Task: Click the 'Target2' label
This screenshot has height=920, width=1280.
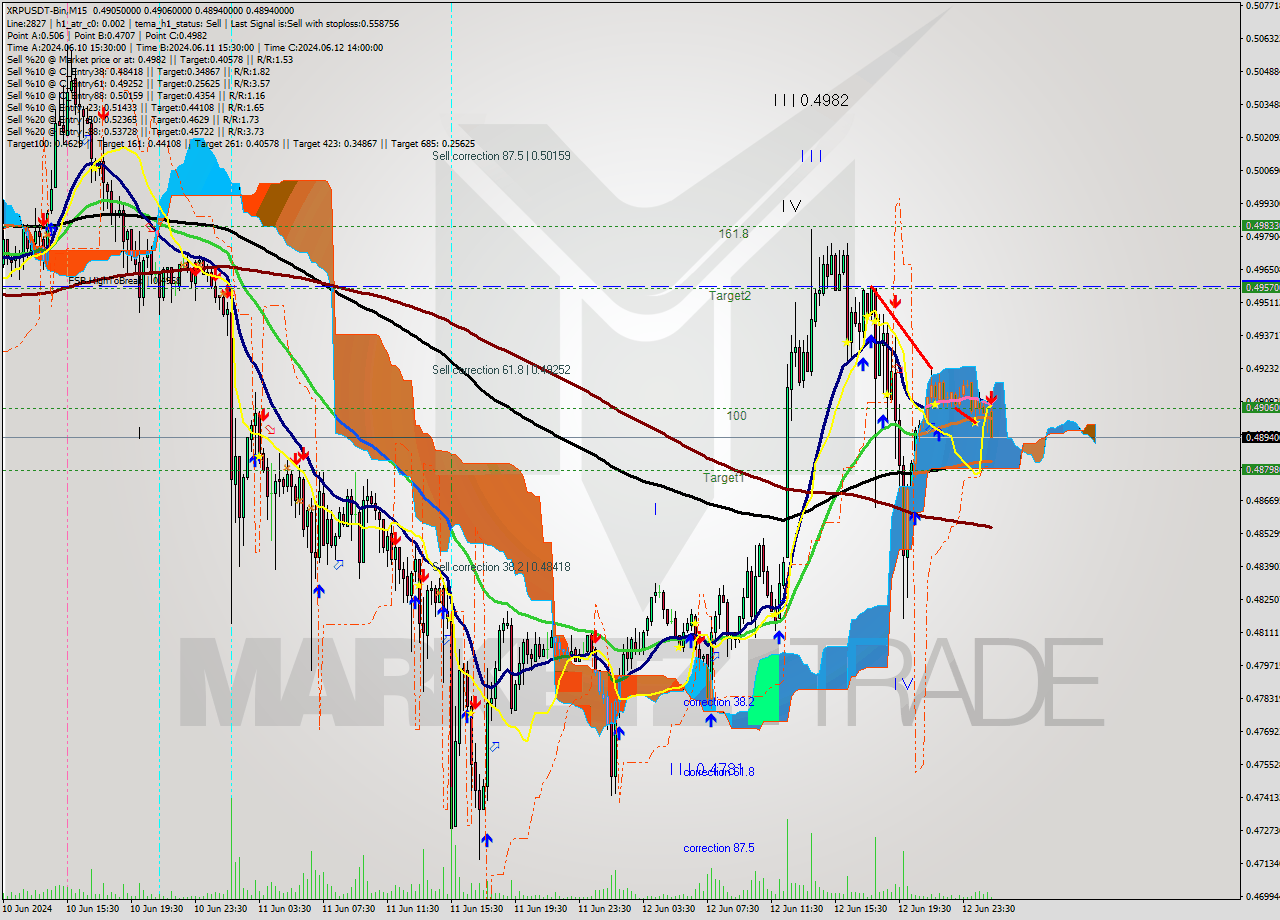Action: tap(730, 296)
